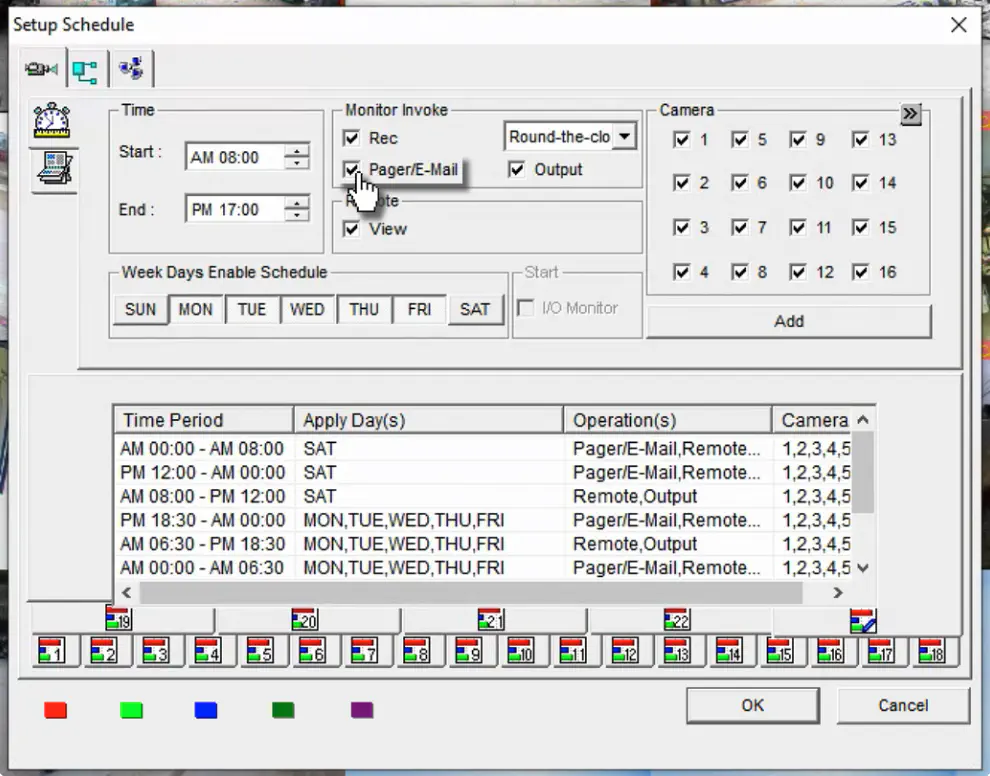Disable Camera 13 checkbox
990x776 pixels.
coord(860,139)
